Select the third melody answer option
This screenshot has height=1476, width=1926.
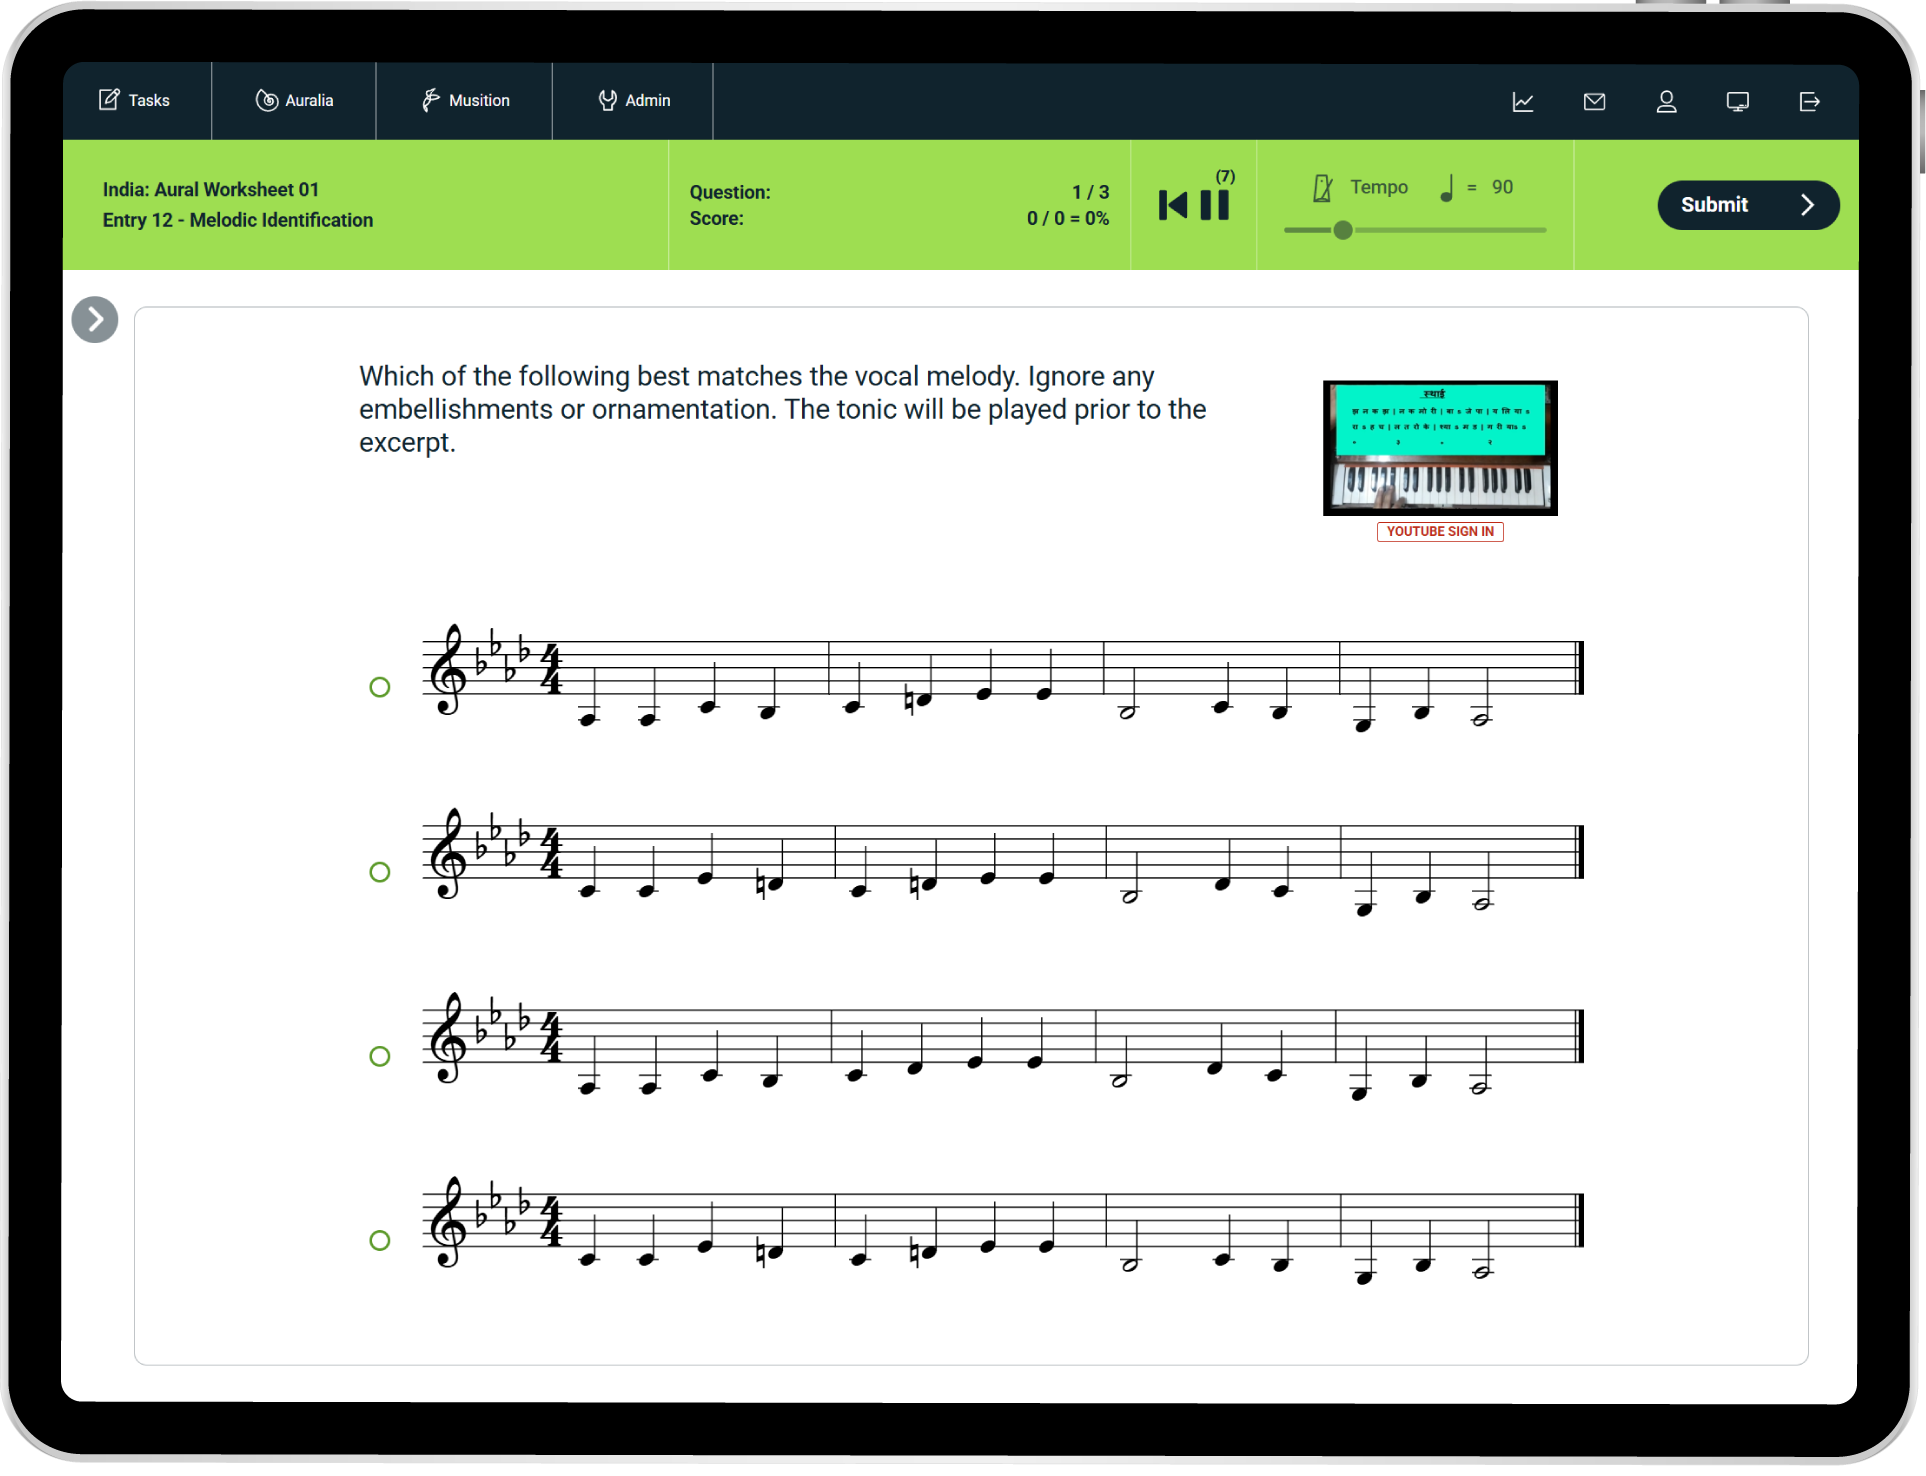(380, 1056)
